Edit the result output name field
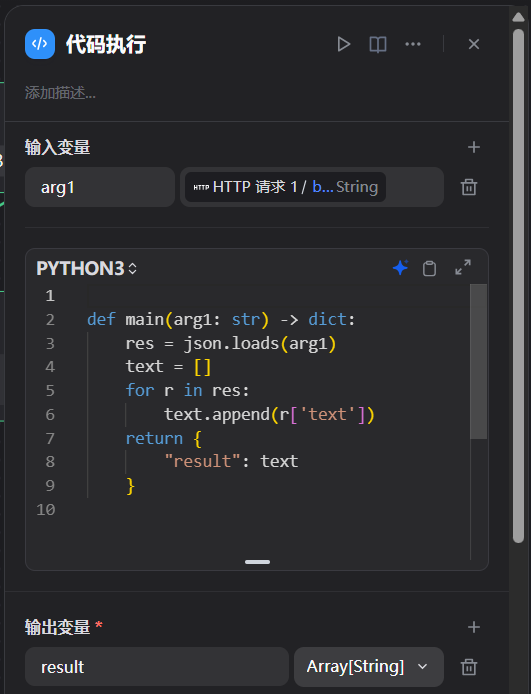This screenshot has height=694, width=531. 157,667
